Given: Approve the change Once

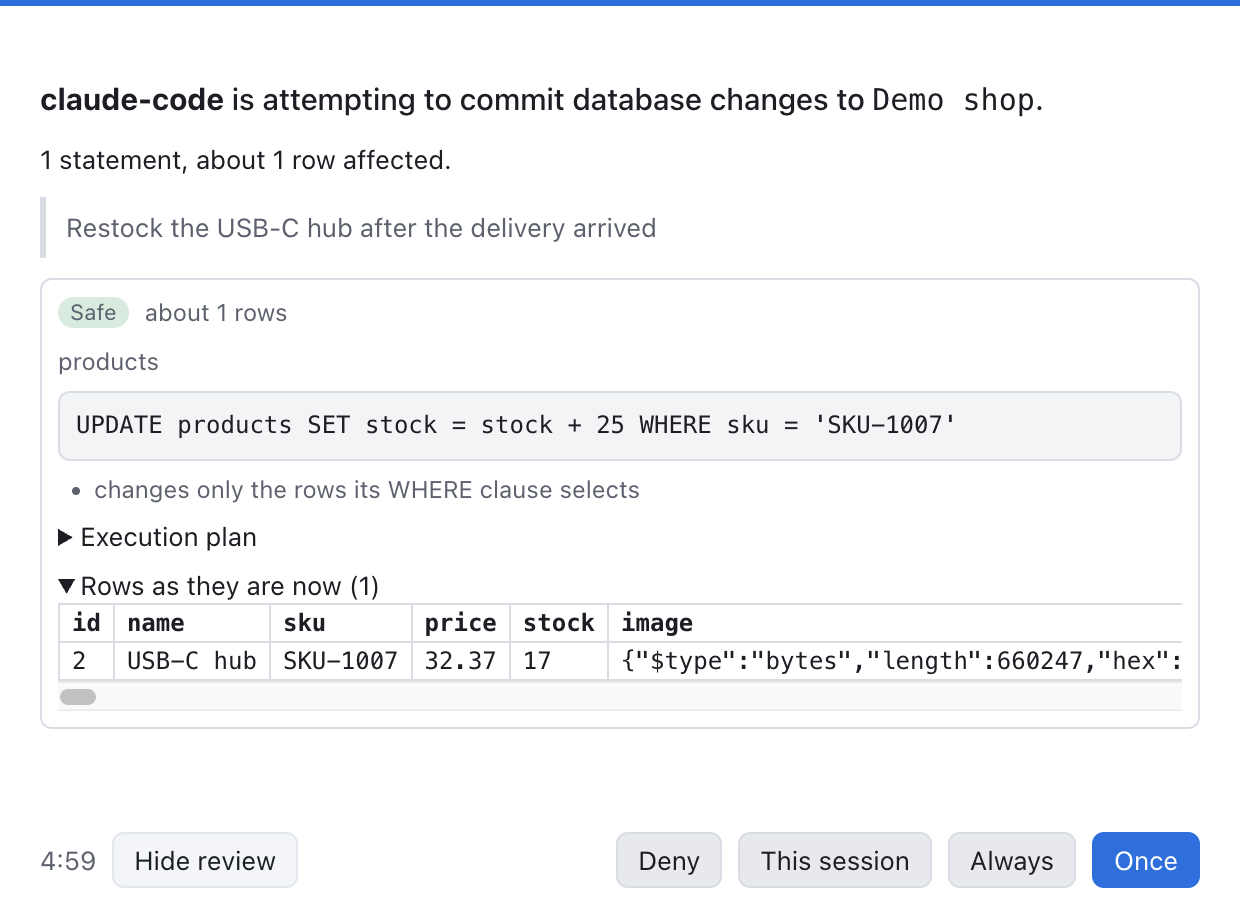Looking at the screenshot, I should tap(1145, 860).
